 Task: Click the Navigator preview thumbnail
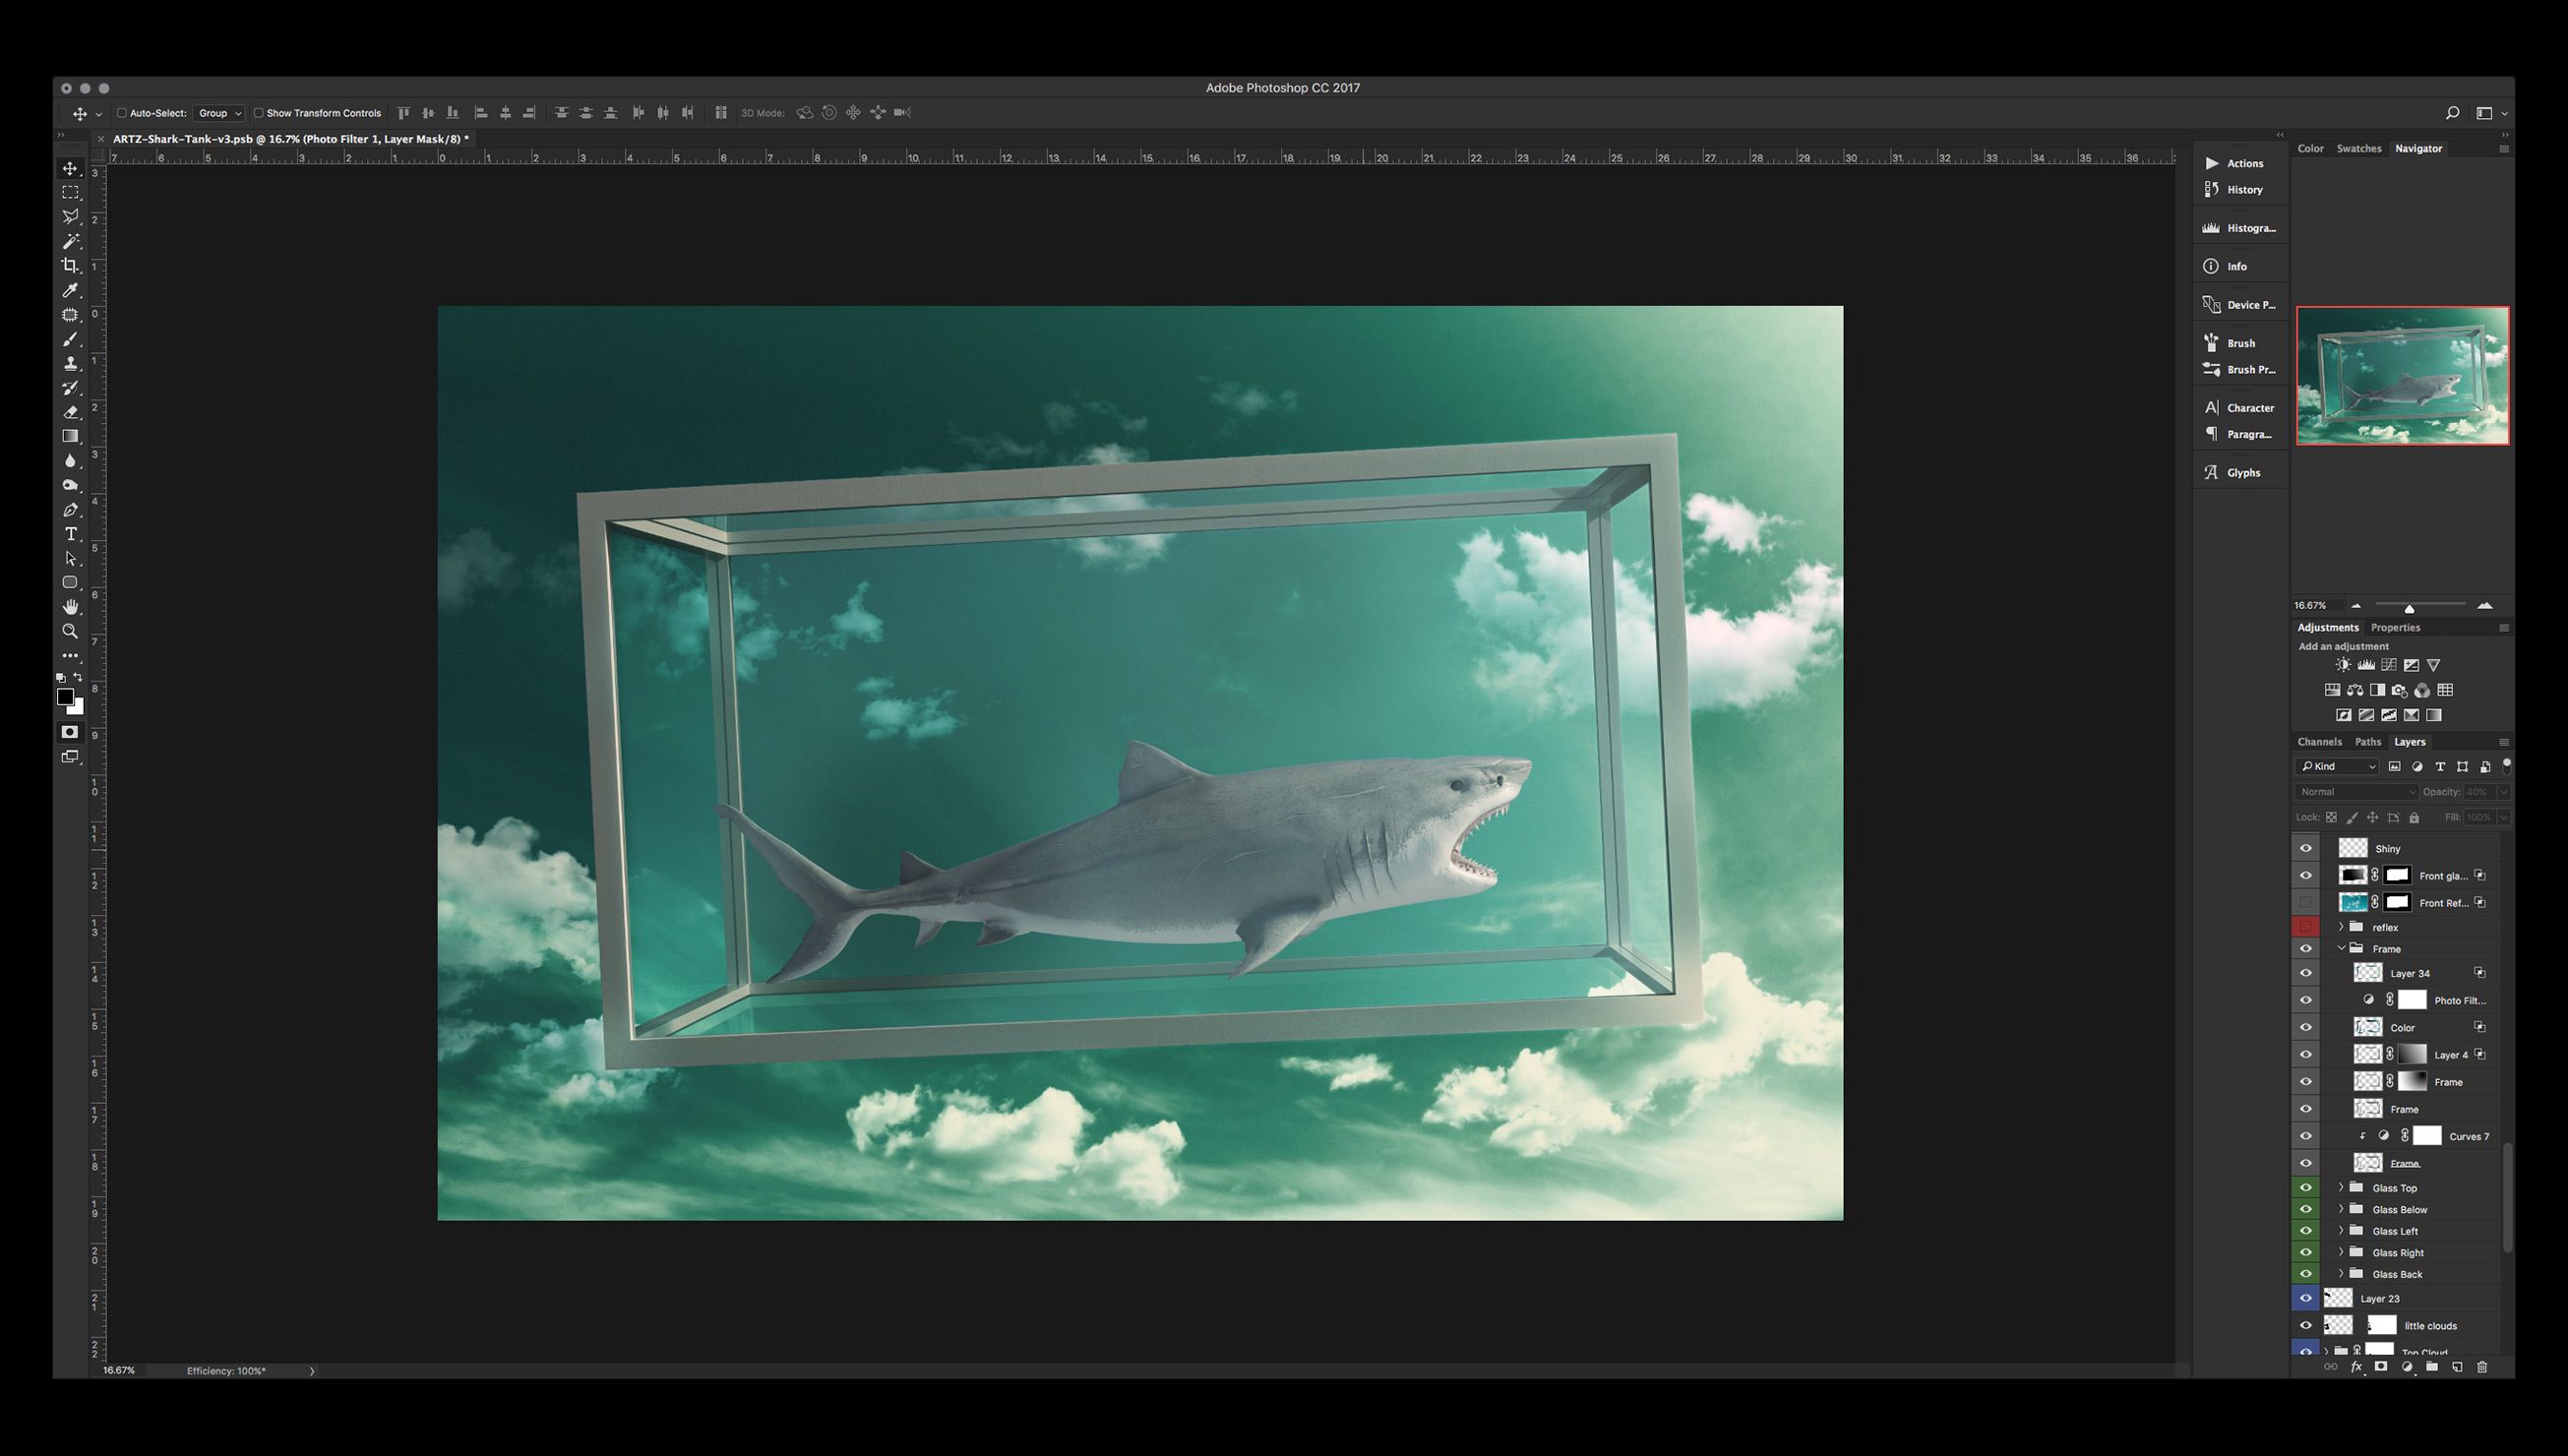pyautogui.click(x=2402, y=376)
